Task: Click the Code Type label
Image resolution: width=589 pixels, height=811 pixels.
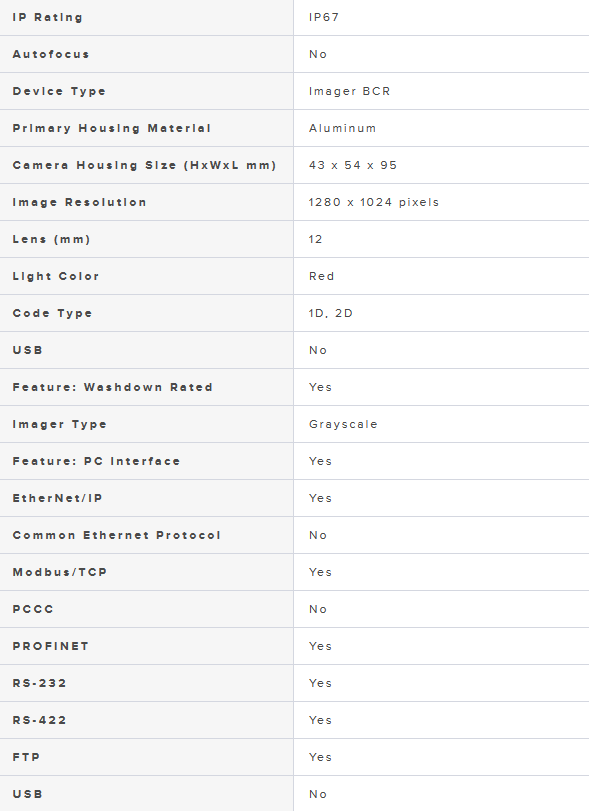Action: tap(52, 313)
